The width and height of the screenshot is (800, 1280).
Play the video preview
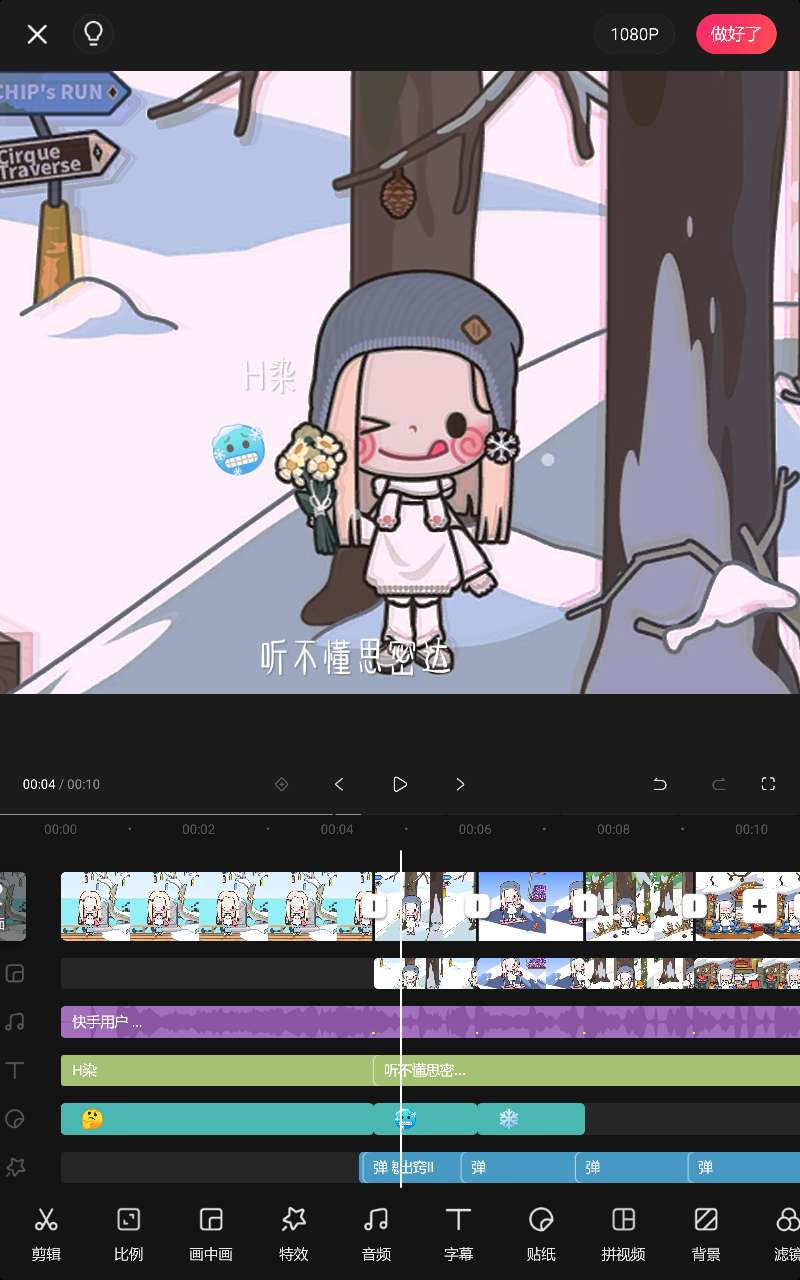click(x=400, y=784)
